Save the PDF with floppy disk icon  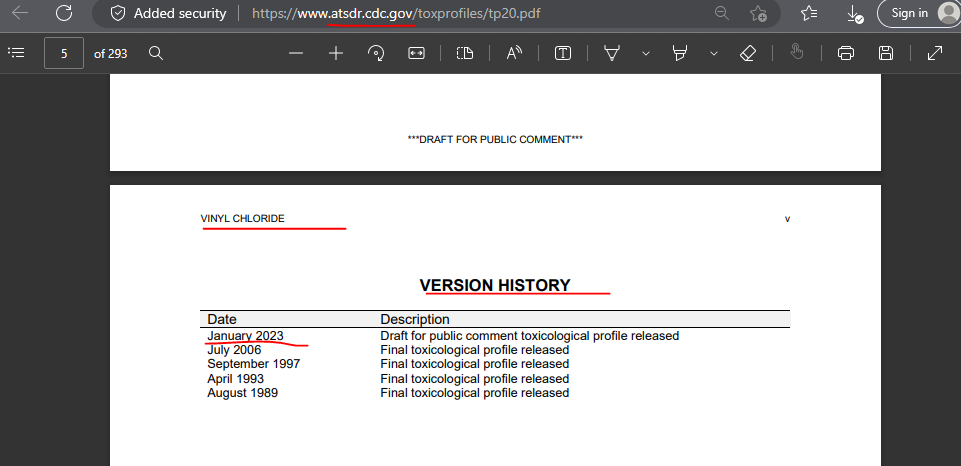coord(886,53)
